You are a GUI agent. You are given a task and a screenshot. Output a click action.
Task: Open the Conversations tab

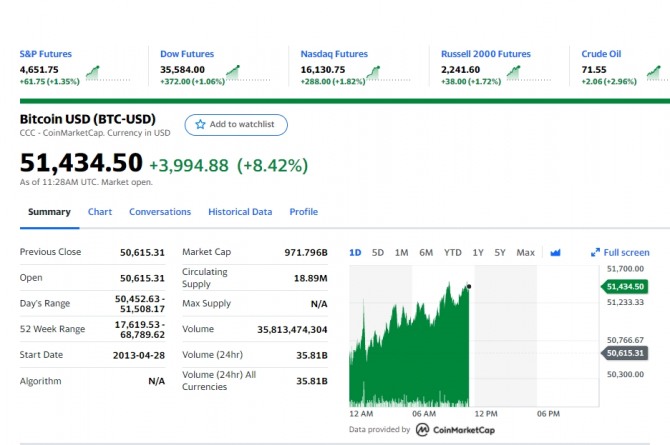tap(160, 212)
